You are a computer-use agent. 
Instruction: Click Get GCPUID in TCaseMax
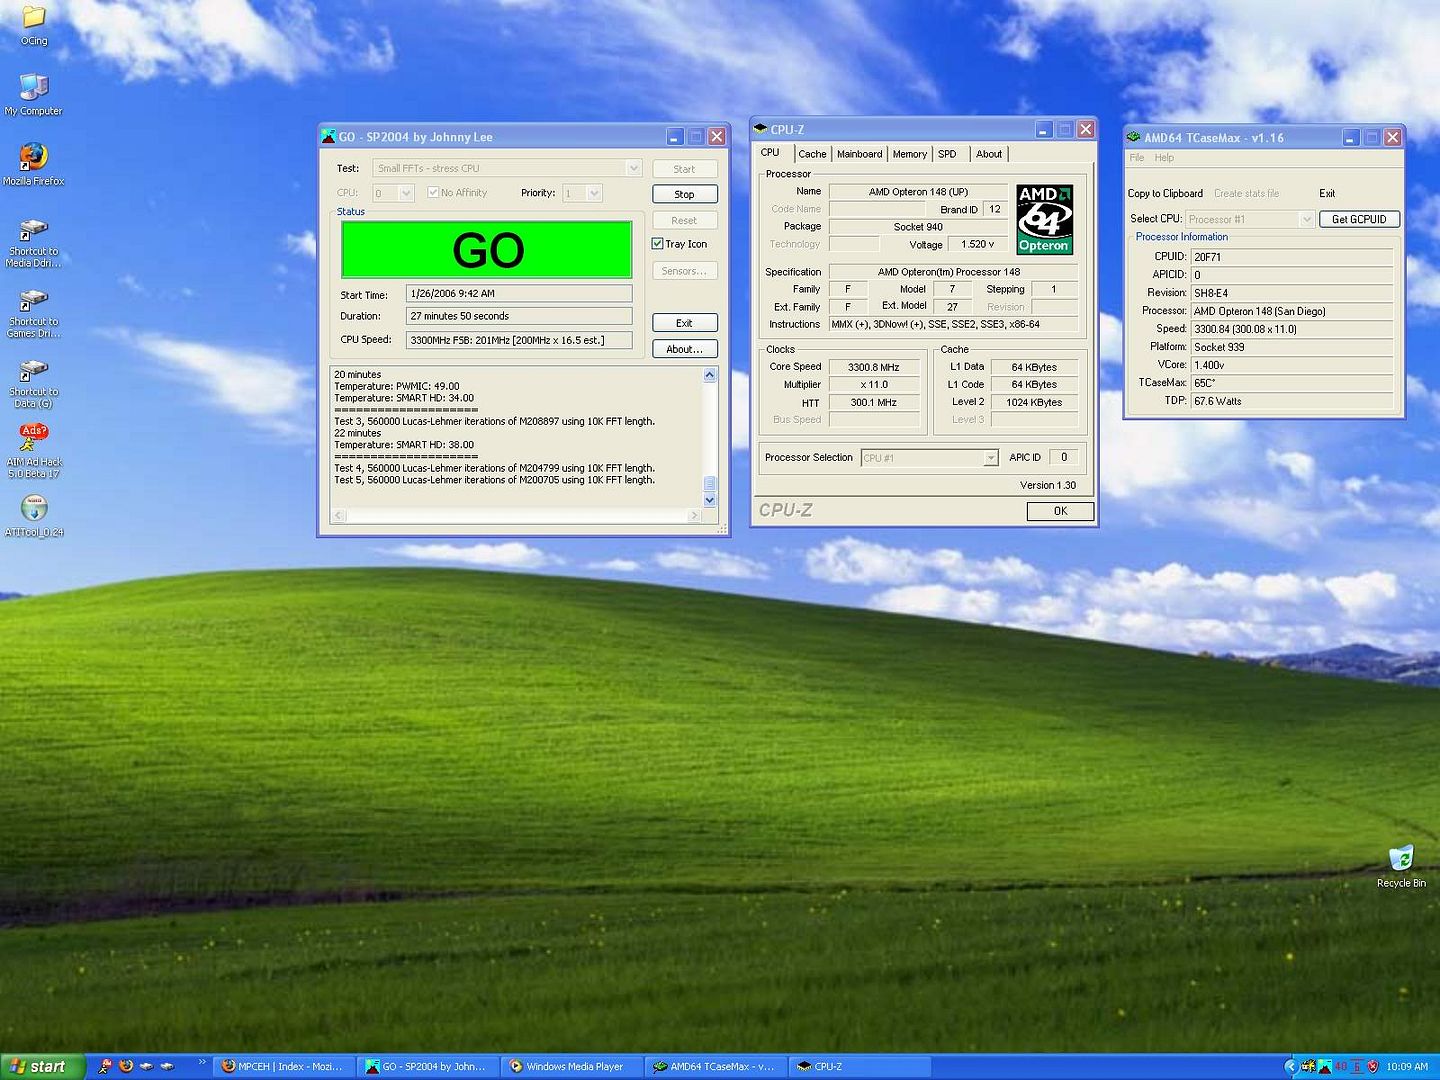point(1359,219)
